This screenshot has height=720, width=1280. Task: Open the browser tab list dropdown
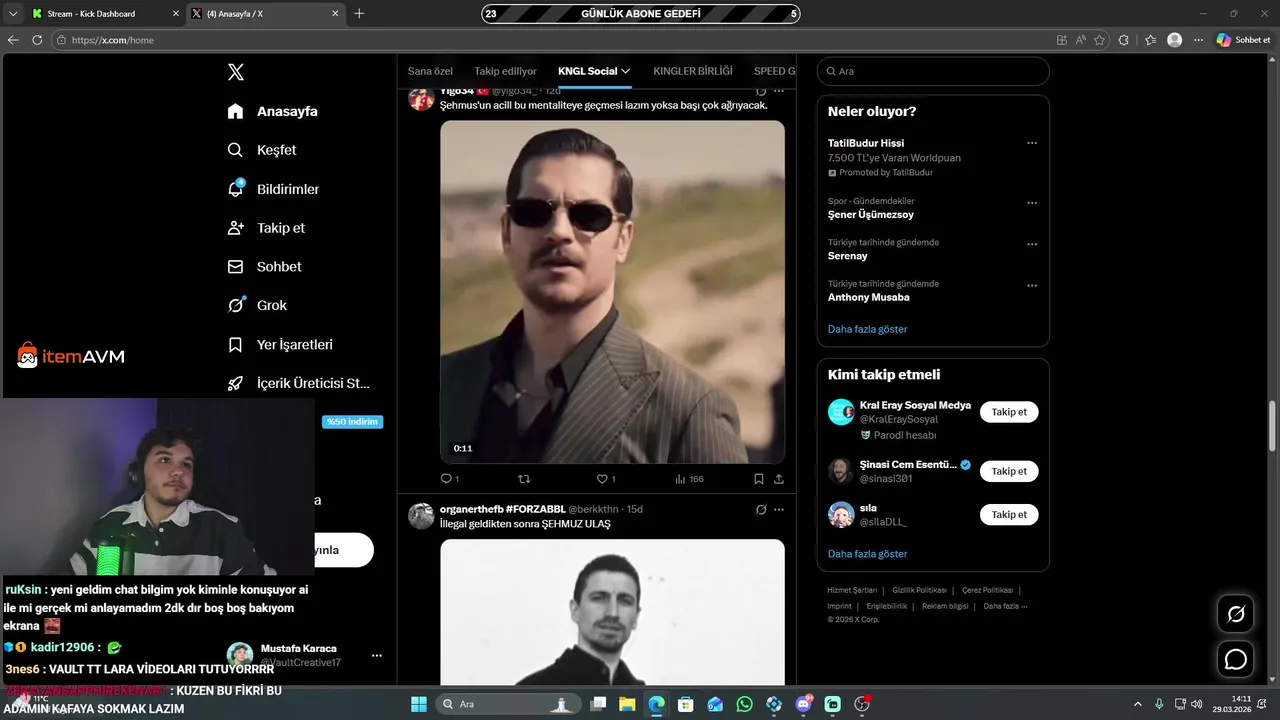point(13,14)
